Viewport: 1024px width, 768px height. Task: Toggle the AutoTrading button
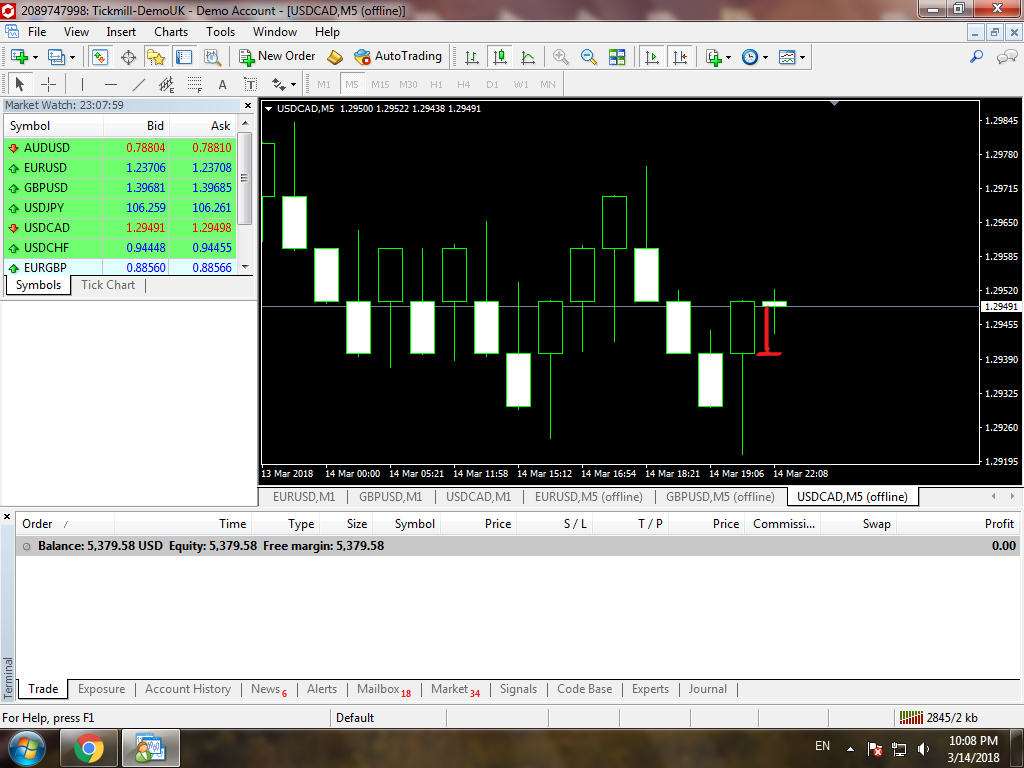(x=398, y=57)
